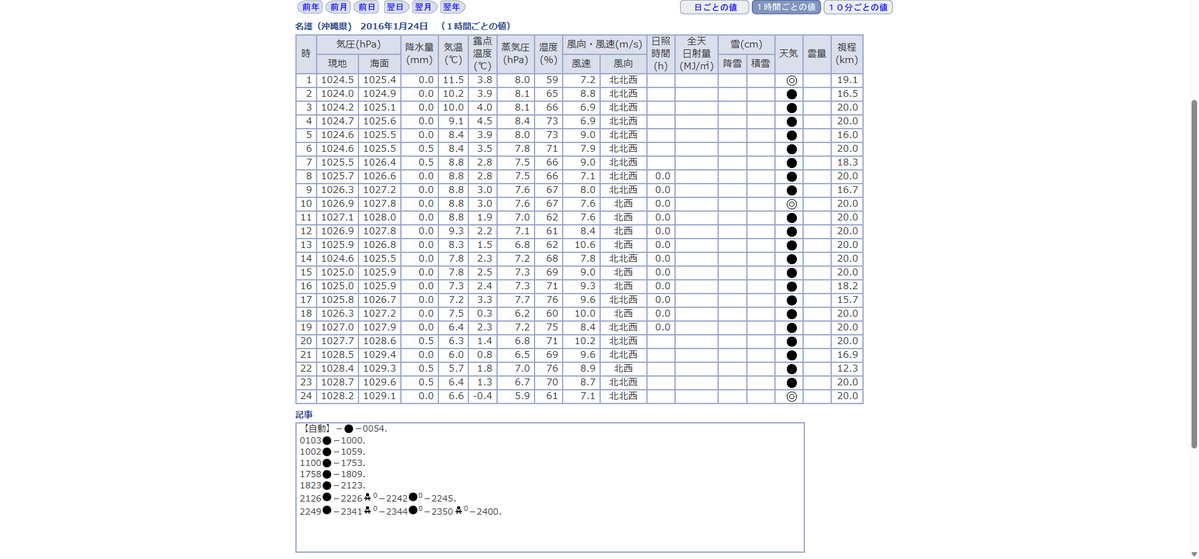Jump to next day via 翌日
Image resolution: width=1199 pixels, height=559 pixels.
395,7
